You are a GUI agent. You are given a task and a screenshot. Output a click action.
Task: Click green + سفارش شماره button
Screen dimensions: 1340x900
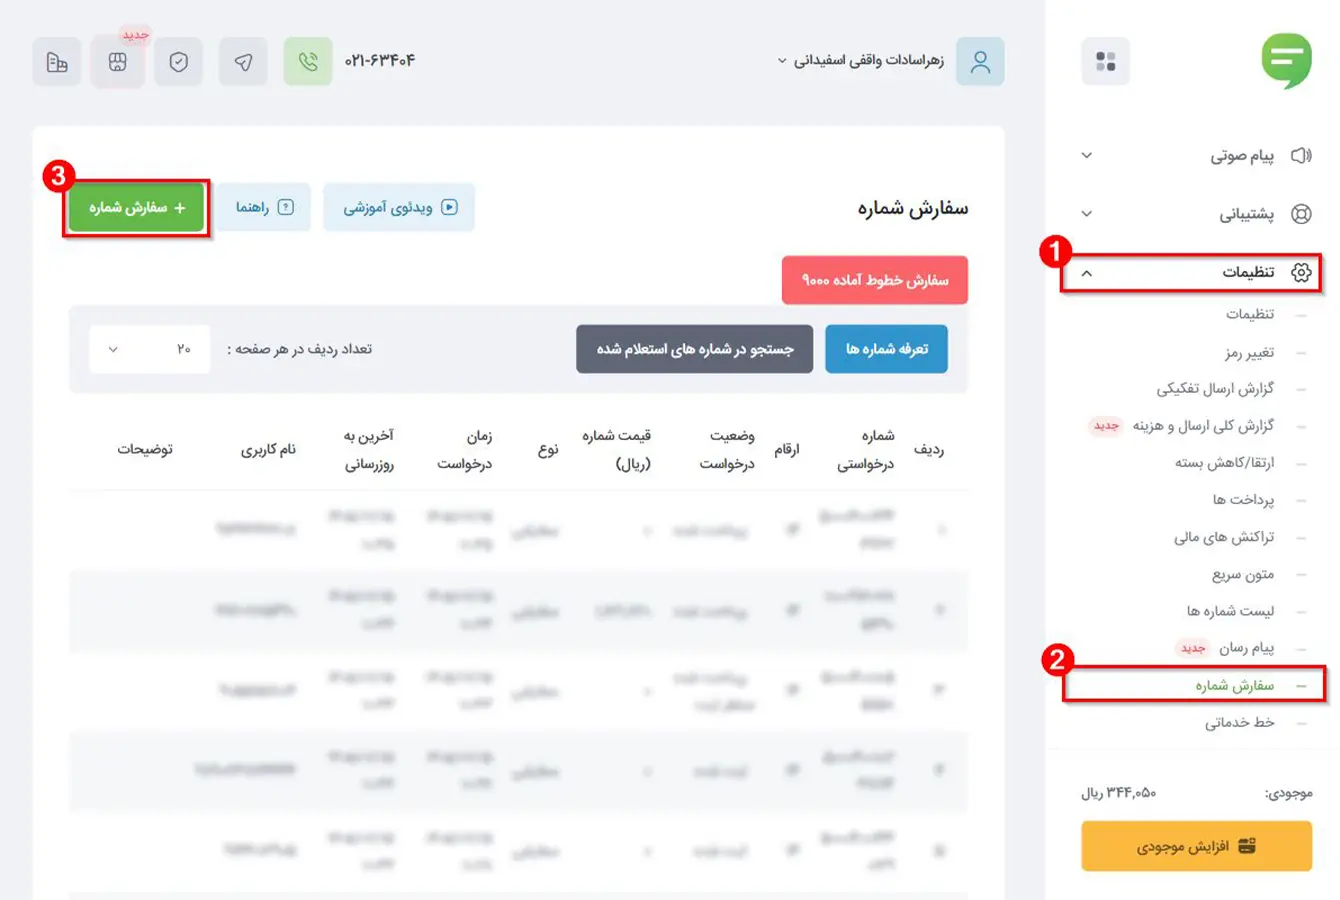pyautogui.click(x=136, y=208)
